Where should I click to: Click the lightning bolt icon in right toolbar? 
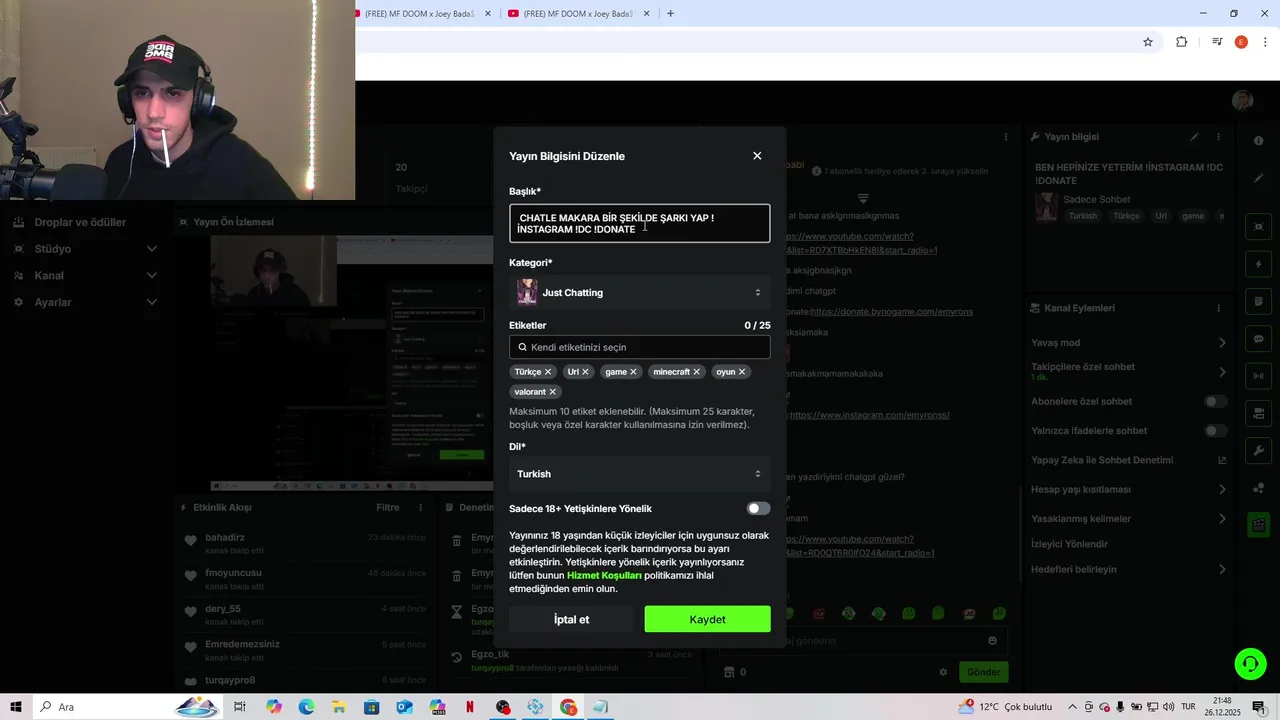click(x=1259, y=265)
